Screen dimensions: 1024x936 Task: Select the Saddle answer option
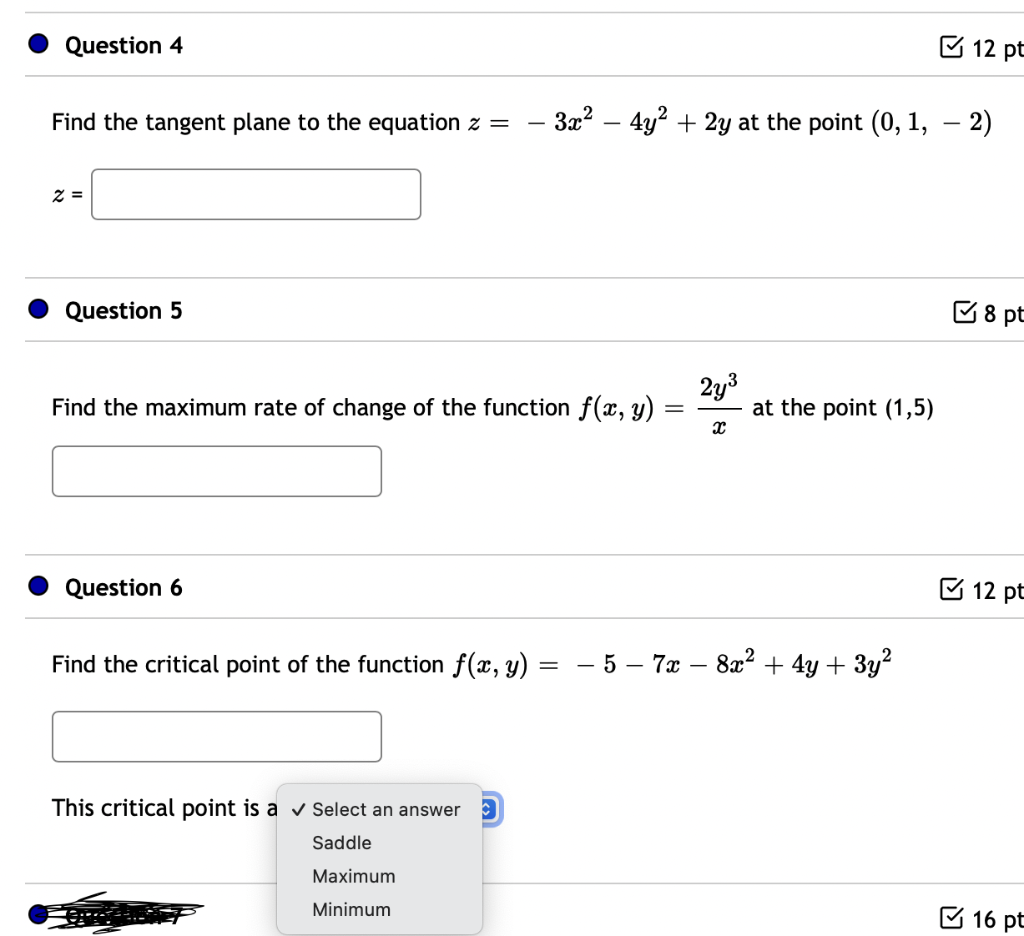pyautogui.click(x=342, y=843)
